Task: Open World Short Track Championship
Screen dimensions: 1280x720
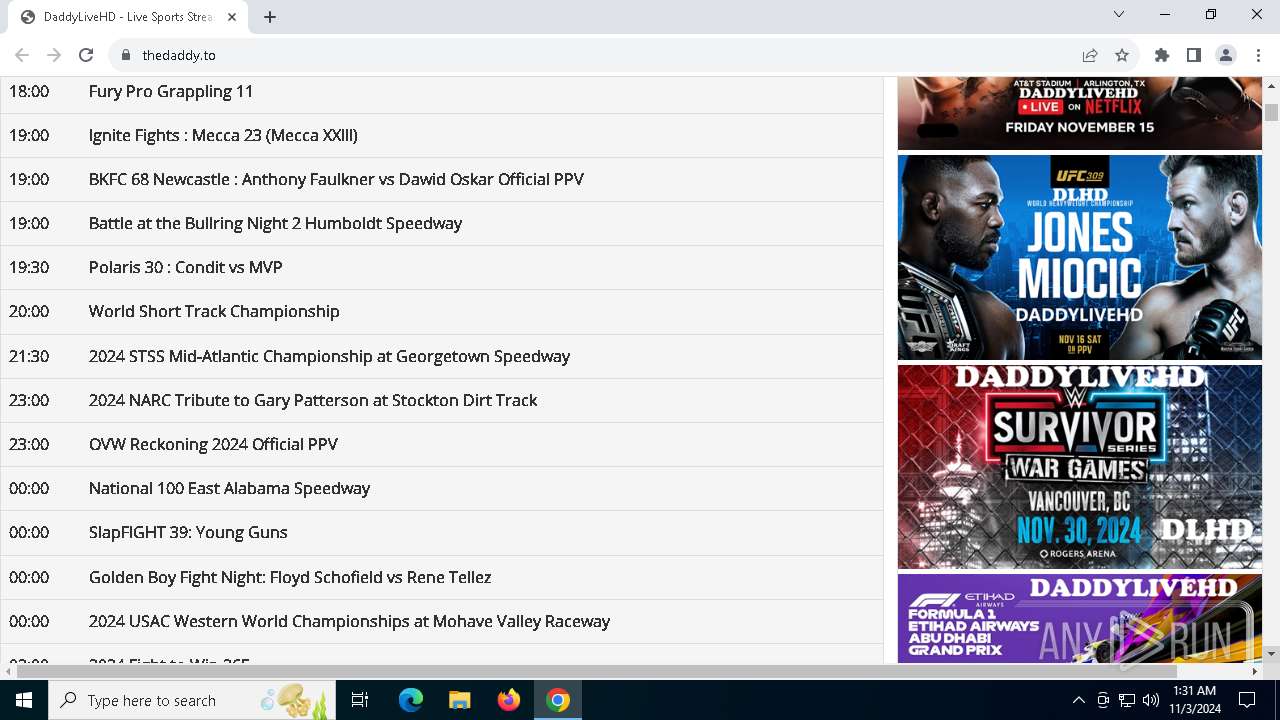Action: [214, 311]
